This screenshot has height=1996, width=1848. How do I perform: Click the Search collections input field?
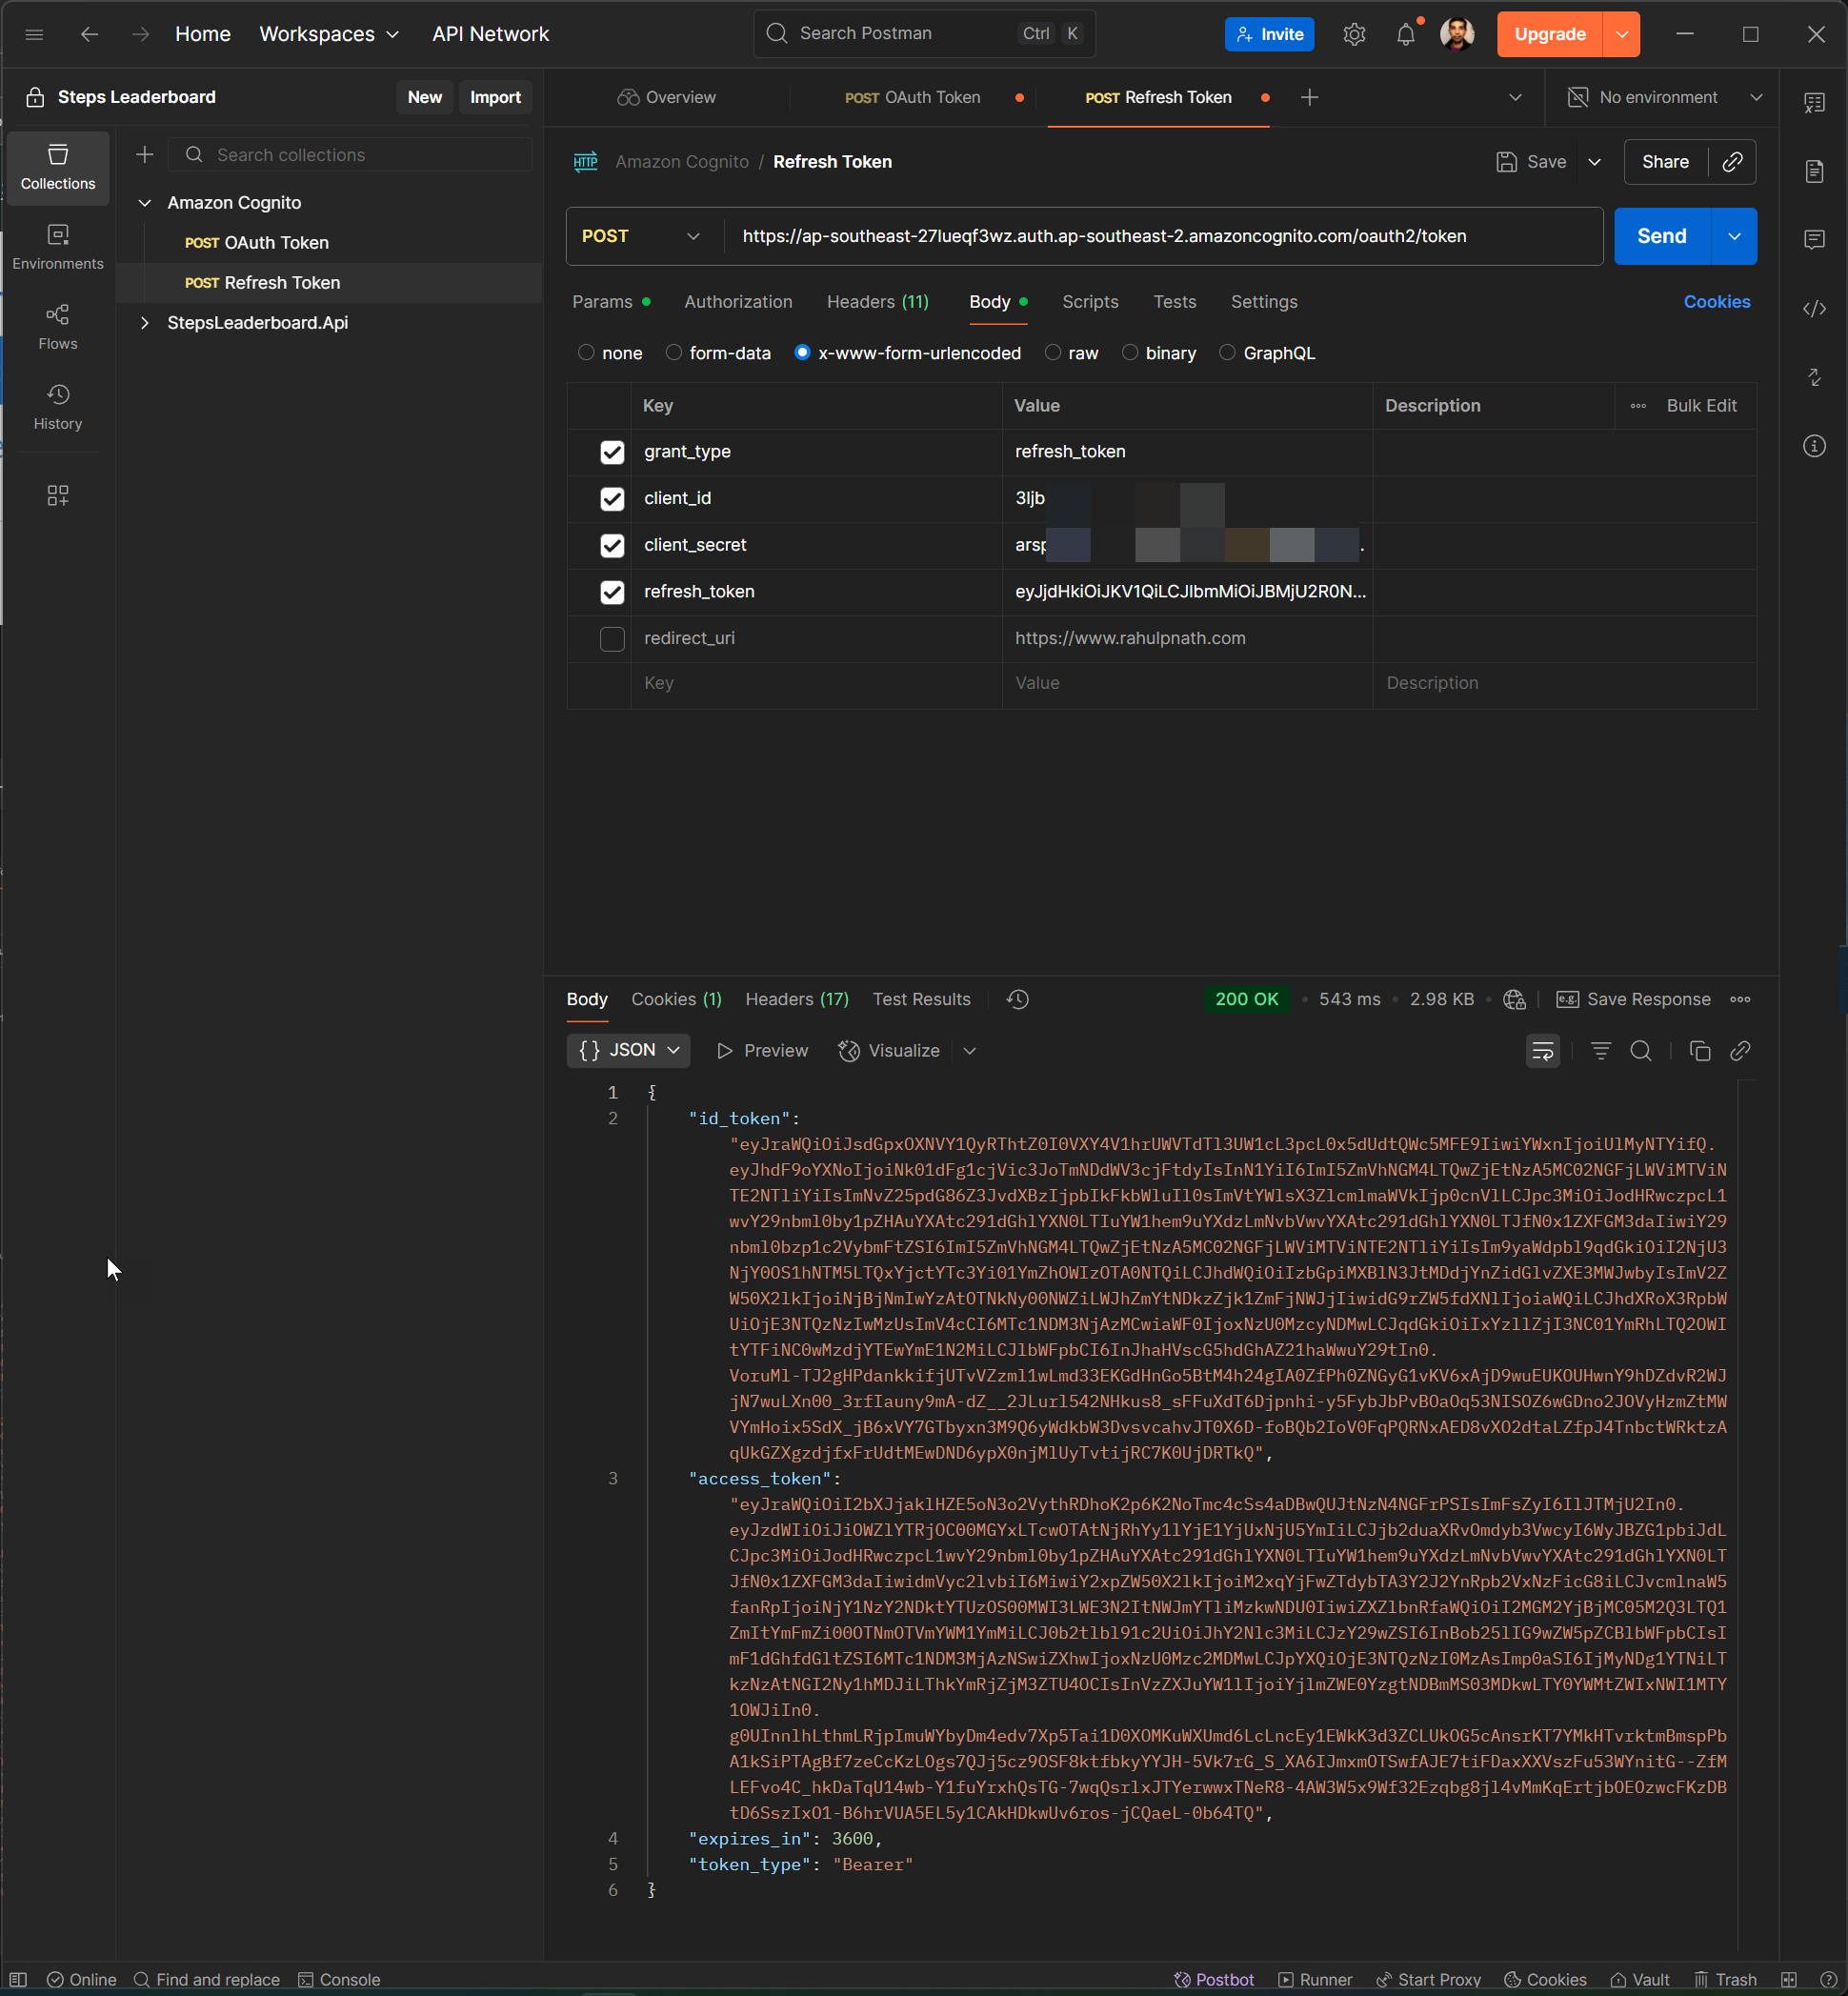coord(350,155)
